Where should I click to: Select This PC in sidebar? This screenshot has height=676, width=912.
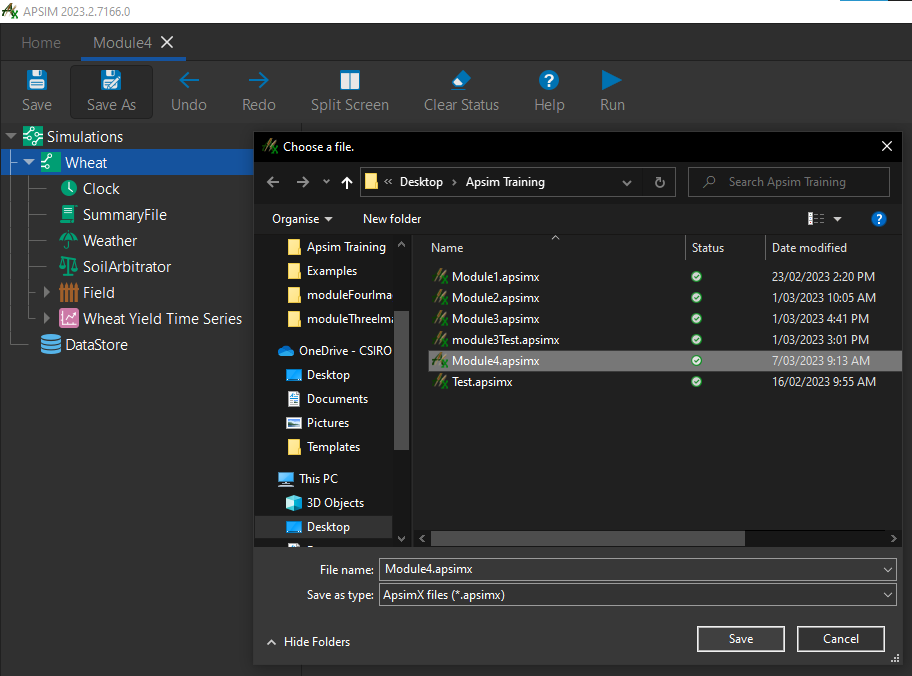tap(308, 479)
